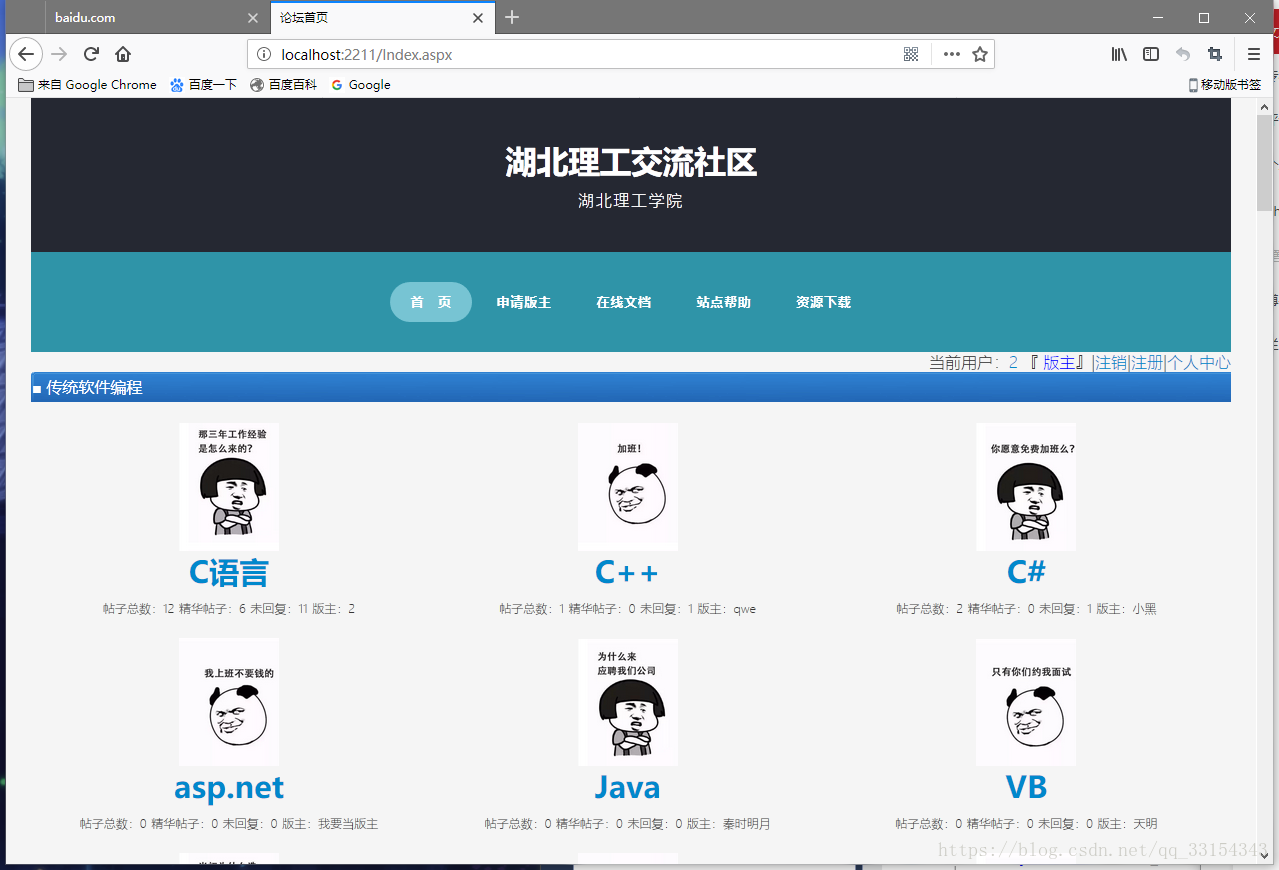
Task: Bookmark this page with the star icon
Action: 980,55
